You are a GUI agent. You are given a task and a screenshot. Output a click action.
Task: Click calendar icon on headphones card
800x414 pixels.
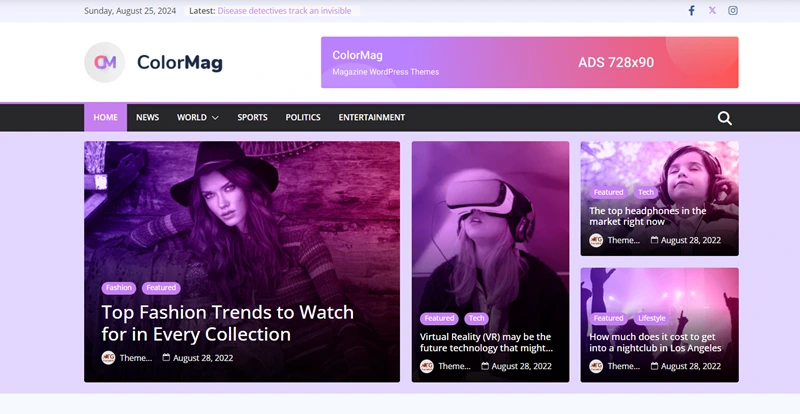click(654, 239)
